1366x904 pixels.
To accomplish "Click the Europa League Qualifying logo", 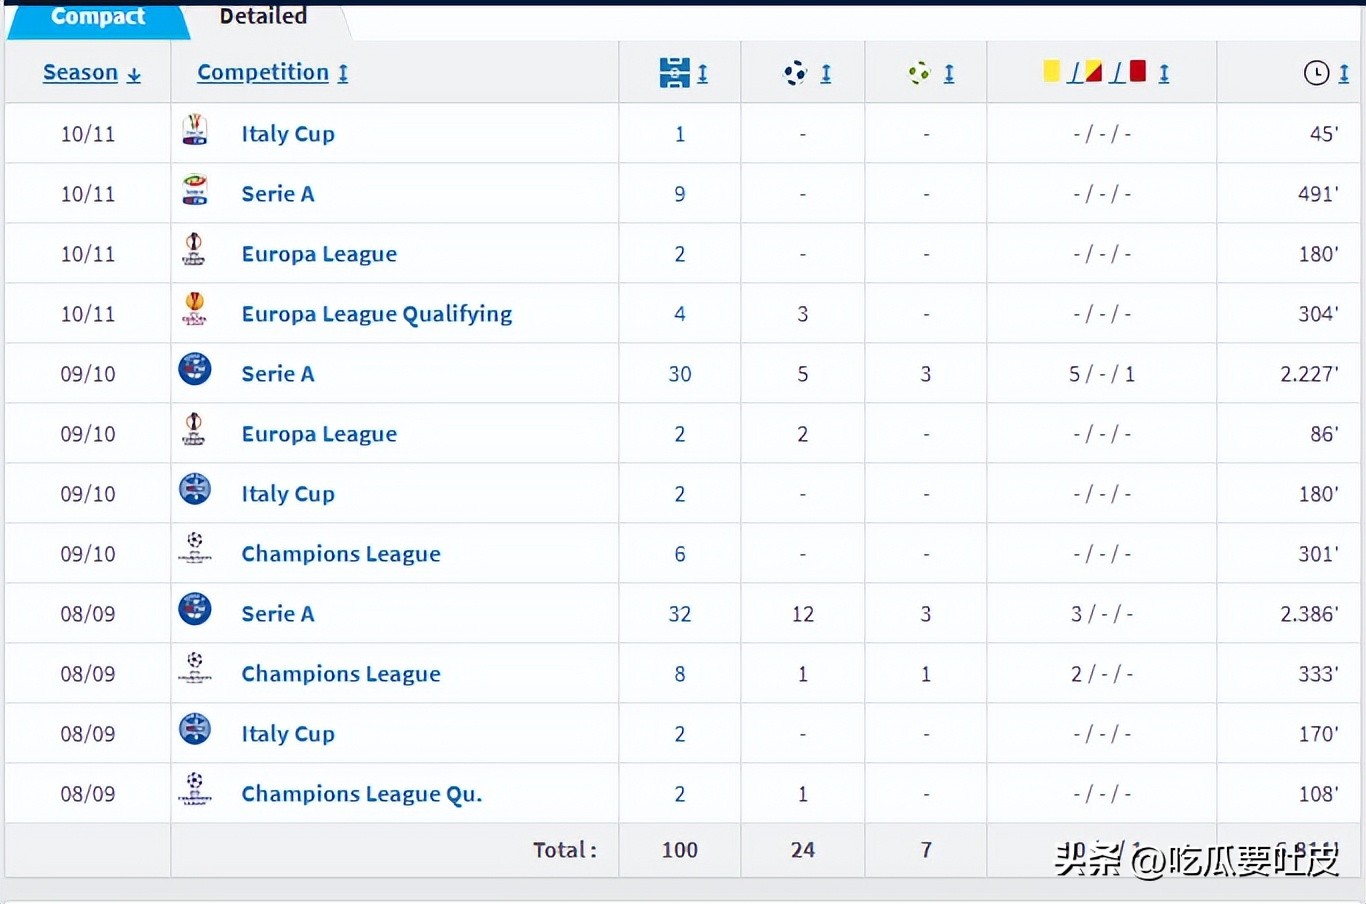I will (x=195, y=309).
